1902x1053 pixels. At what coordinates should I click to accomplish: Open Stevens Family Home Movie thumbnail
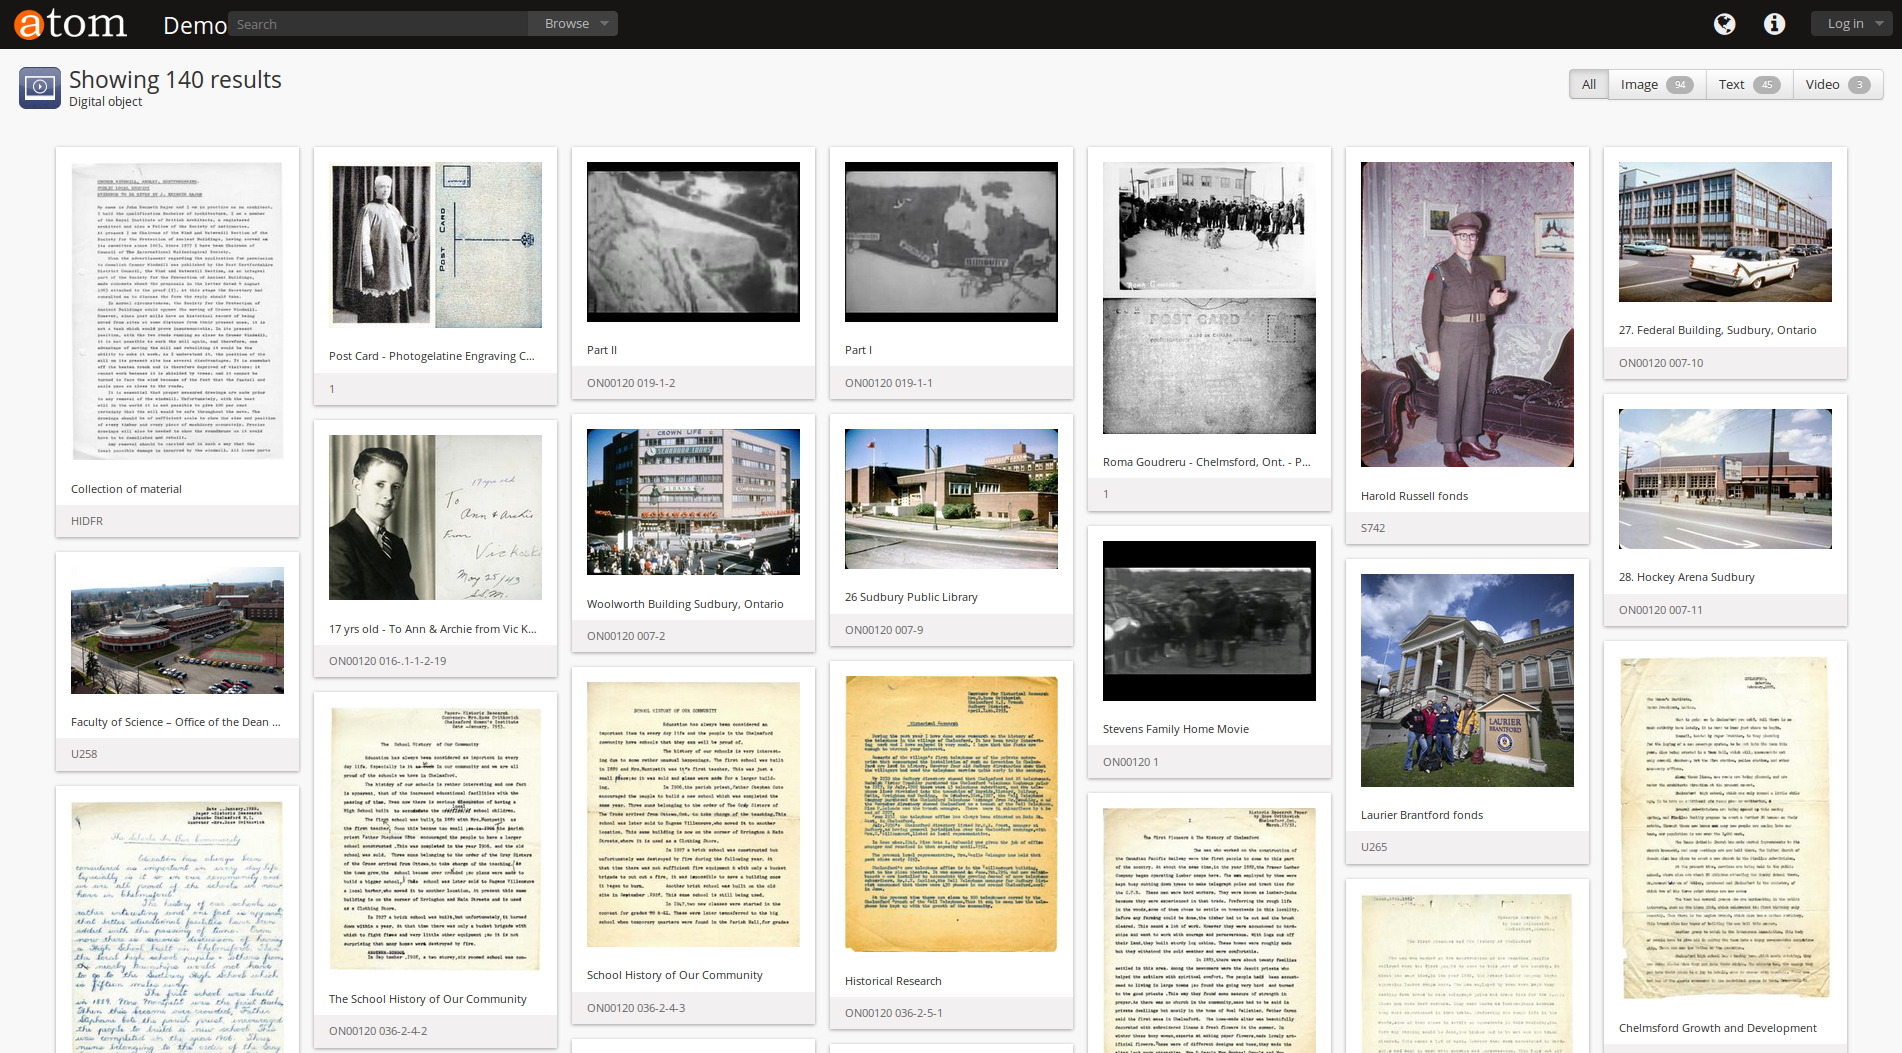[1209, 620]
